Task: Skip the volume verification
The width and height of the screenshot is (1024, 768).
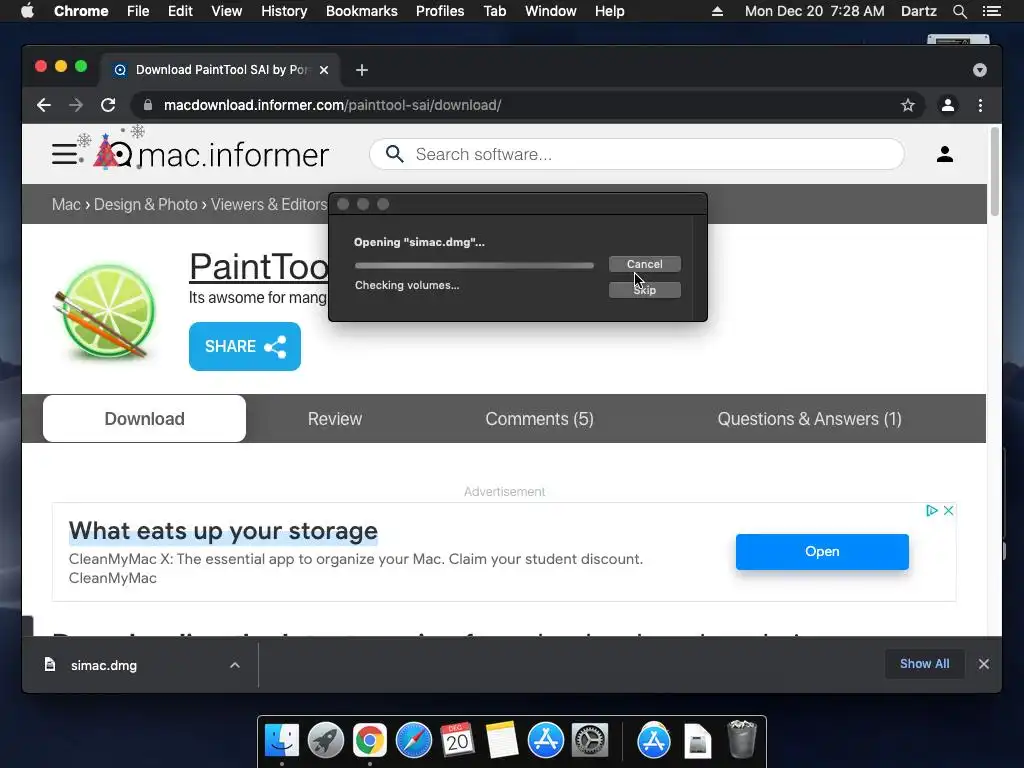Action: click(645, 290)
